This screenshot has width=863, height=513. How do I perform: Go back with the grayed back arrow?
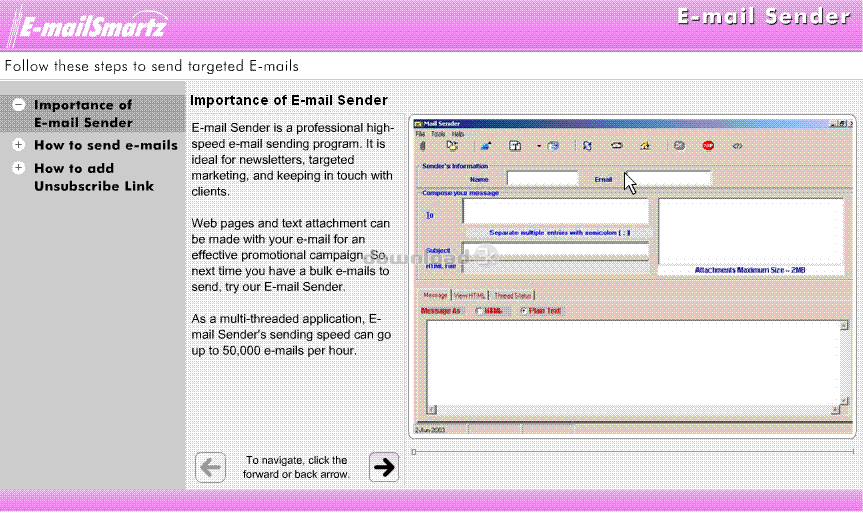210,467
